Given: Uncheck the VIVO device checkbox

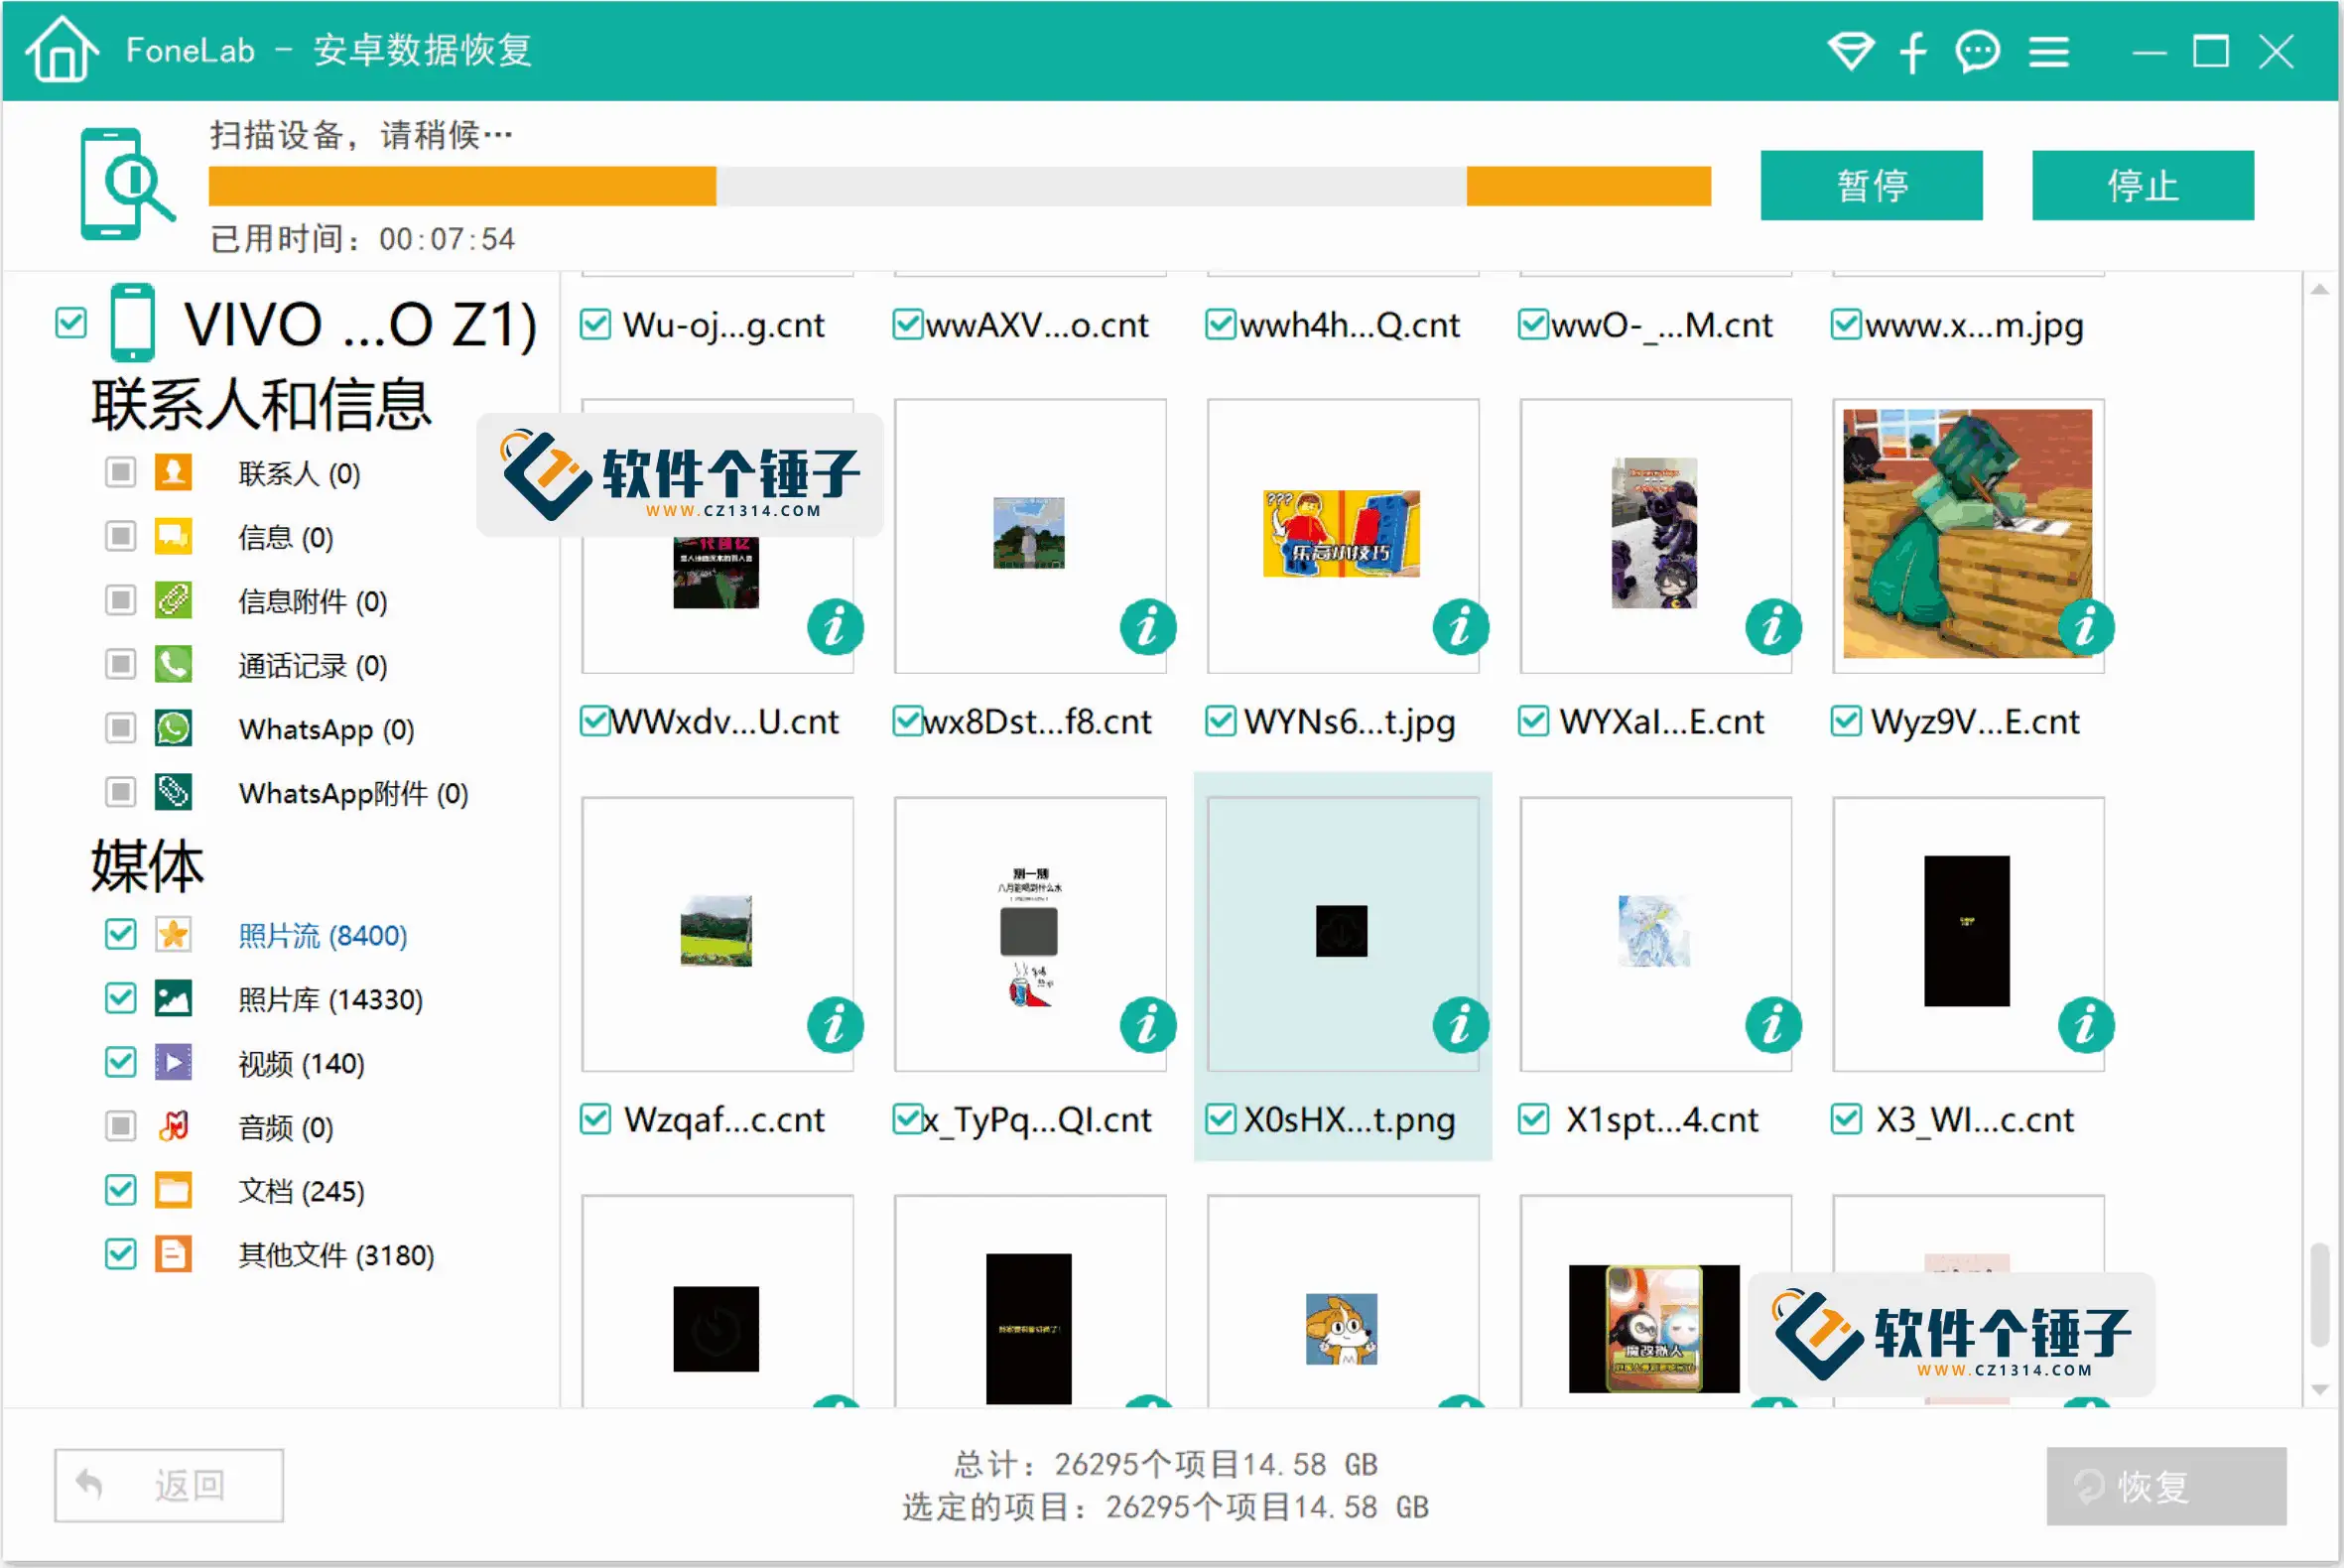Looking at the screenshot, I should coord(71,323).
